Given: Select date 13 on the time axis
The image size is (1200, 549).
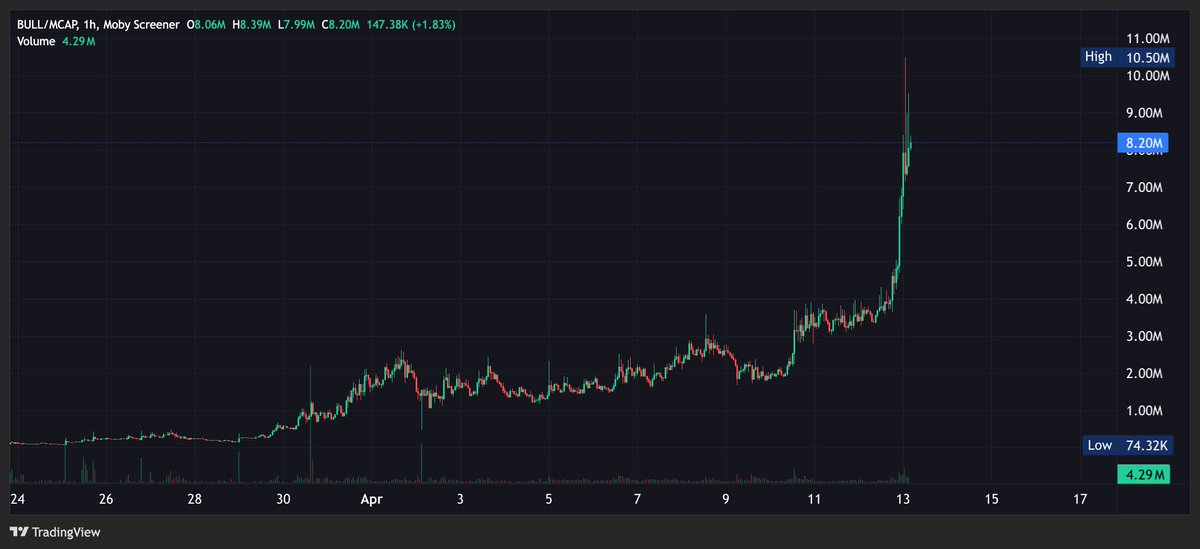Looking at the screenshot, I should coord(903,498).
